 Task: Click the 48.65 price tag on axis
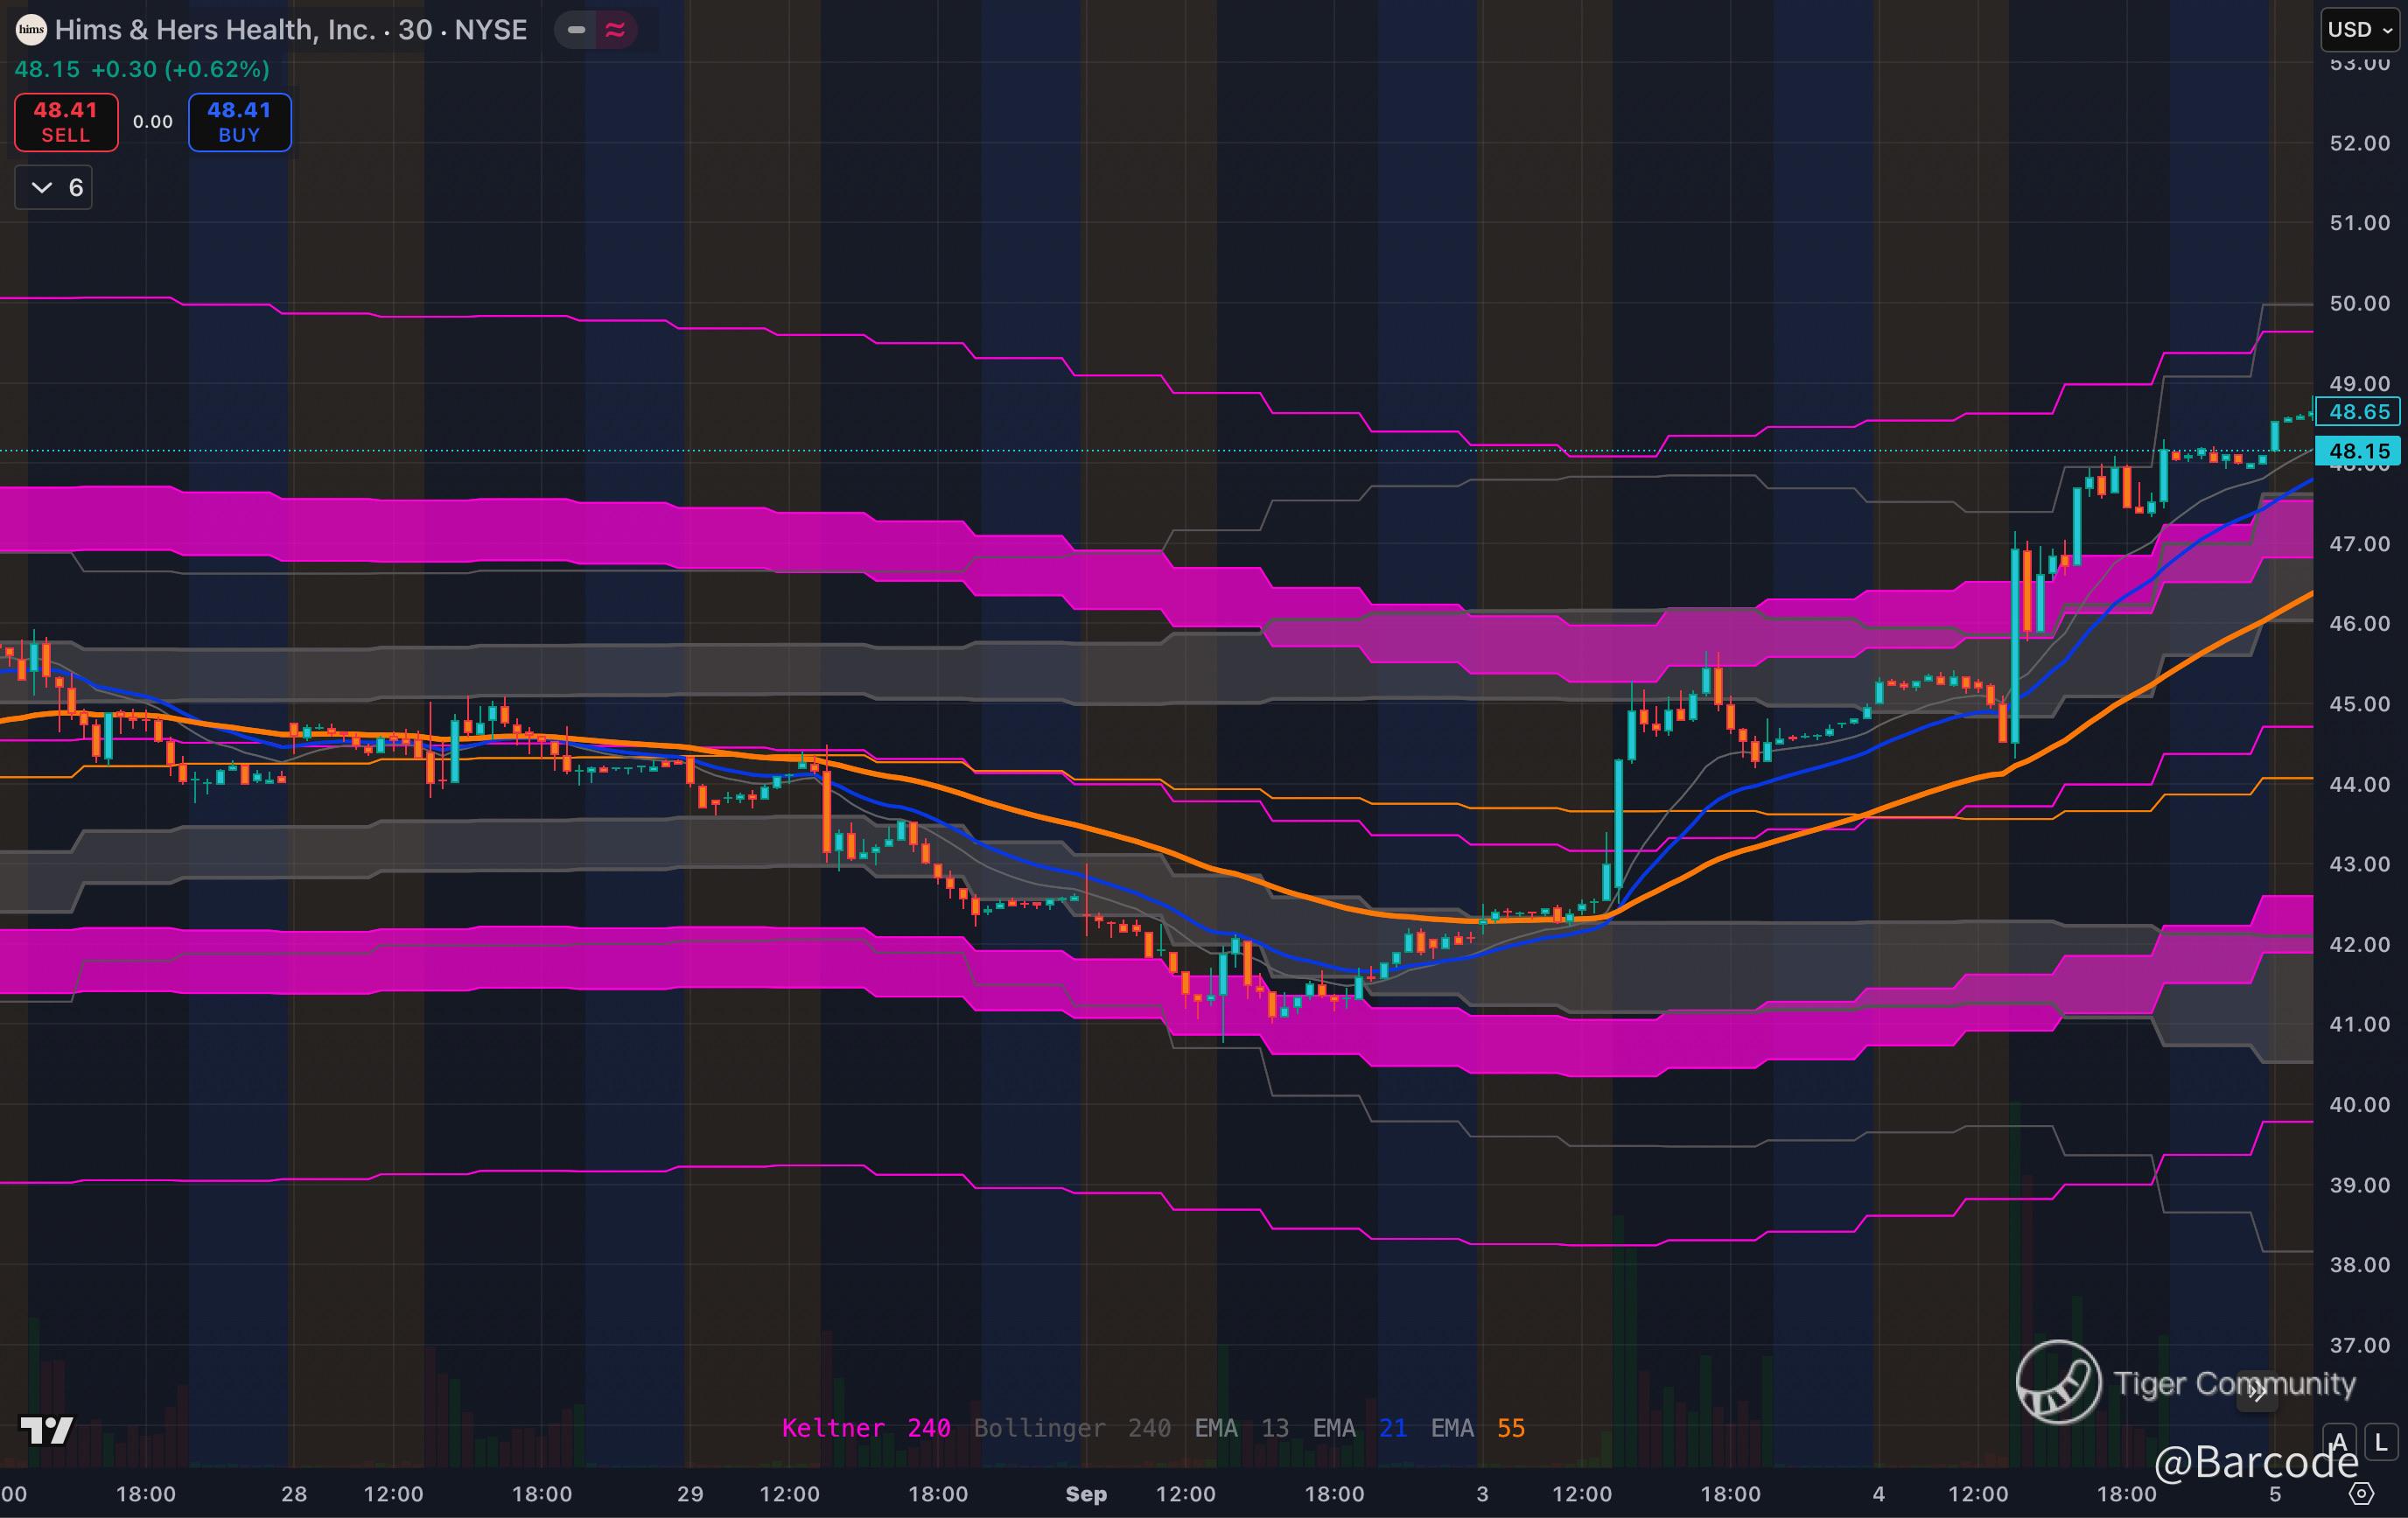(x=2358, y=412)
